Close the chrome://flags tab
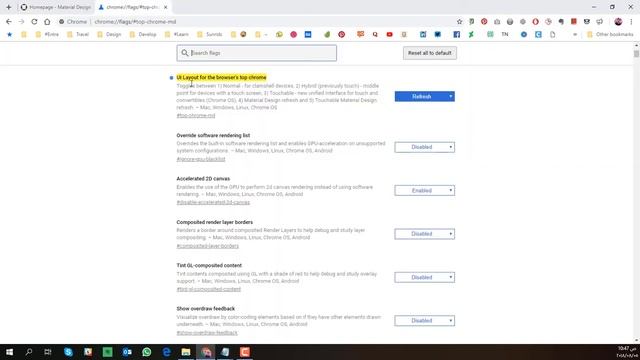 (x=165, y=7)
